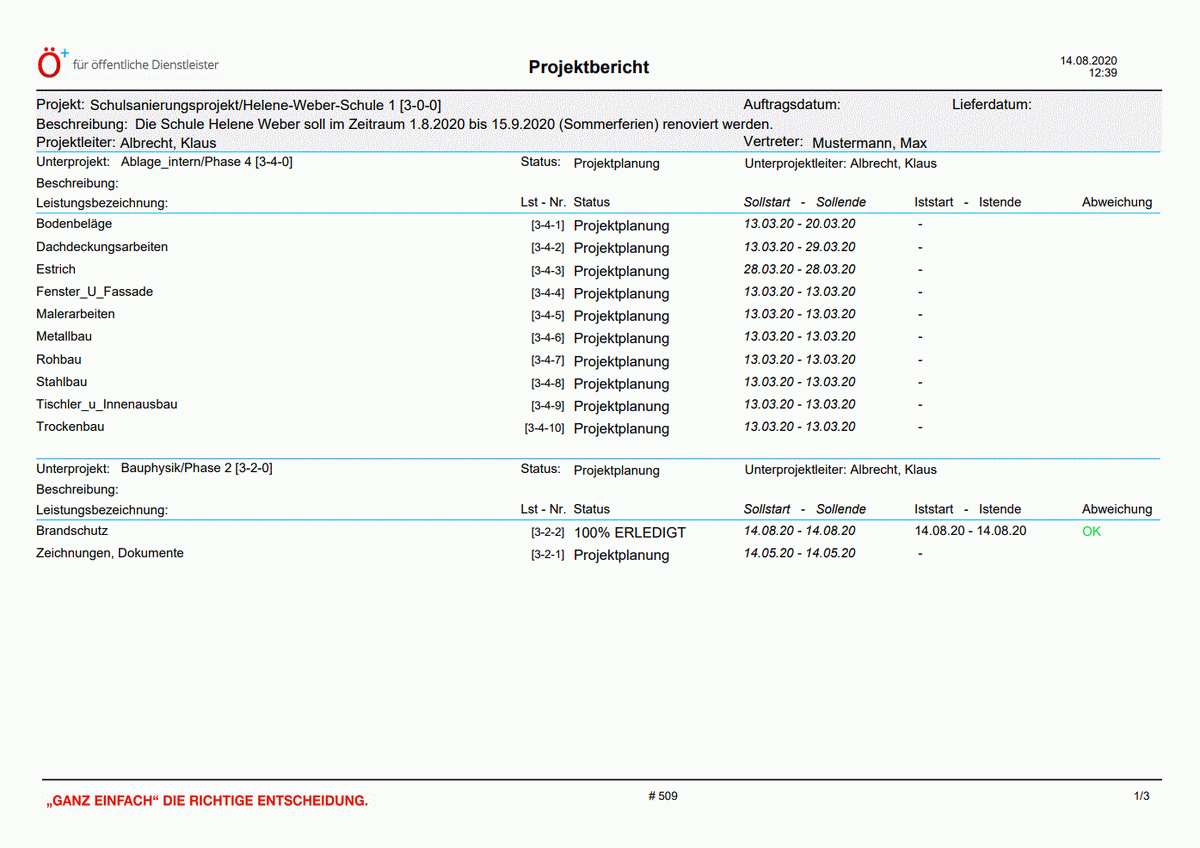The height and width of the screenshot is (848, 1200).
Task: Select the Brandschutz entry
Action: [x=72, y=531]
